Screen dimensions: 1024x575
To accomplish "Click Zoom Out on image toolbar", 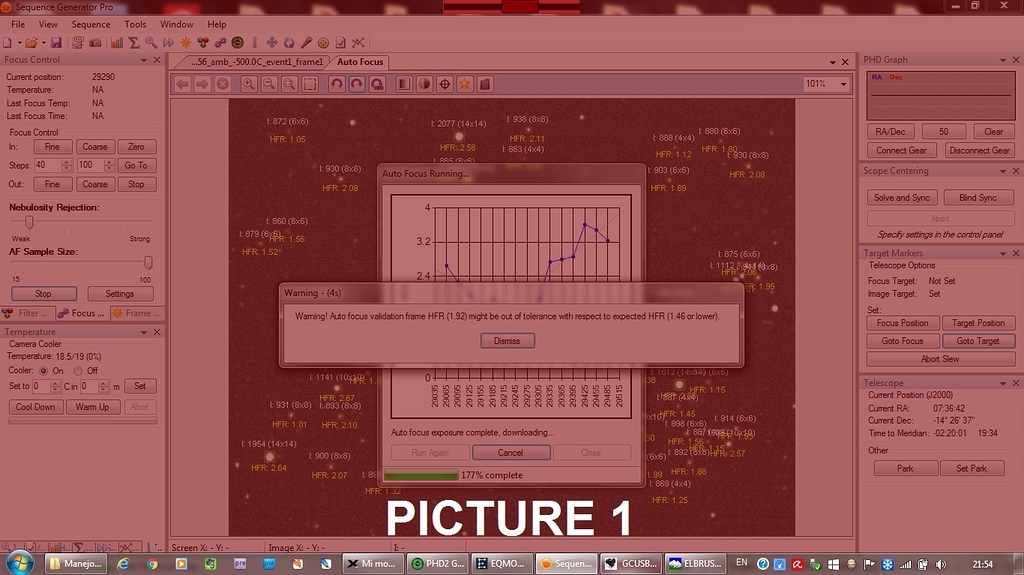I will (x=268, y=84).
